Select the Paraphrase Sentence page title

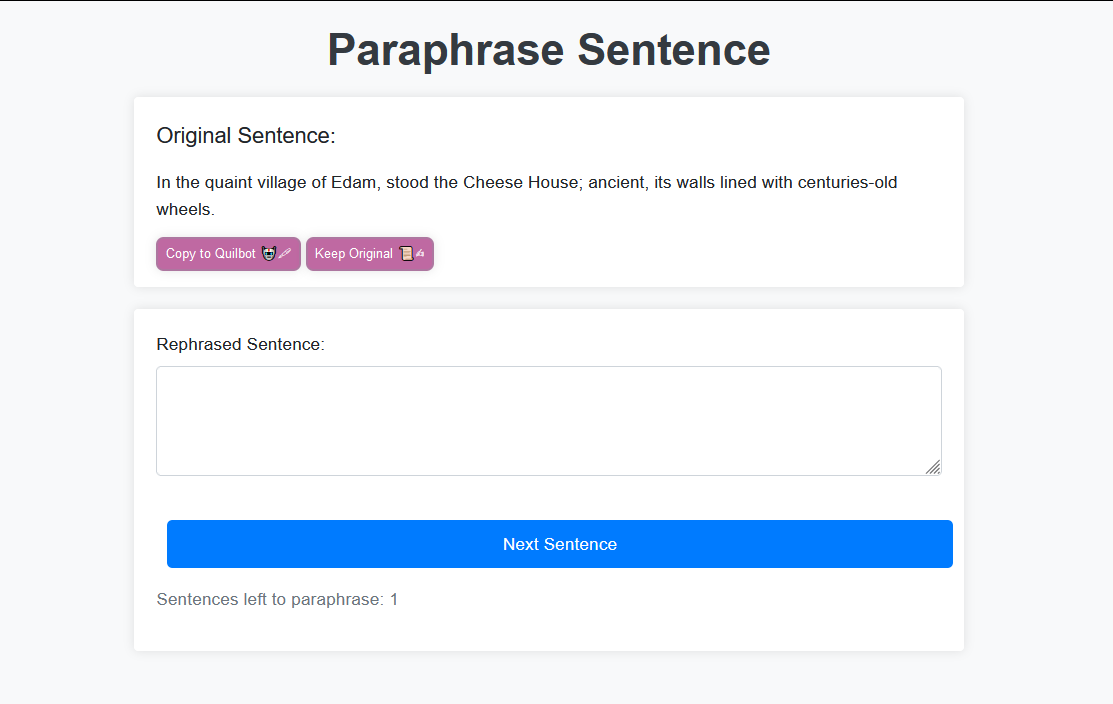point(549,49)
